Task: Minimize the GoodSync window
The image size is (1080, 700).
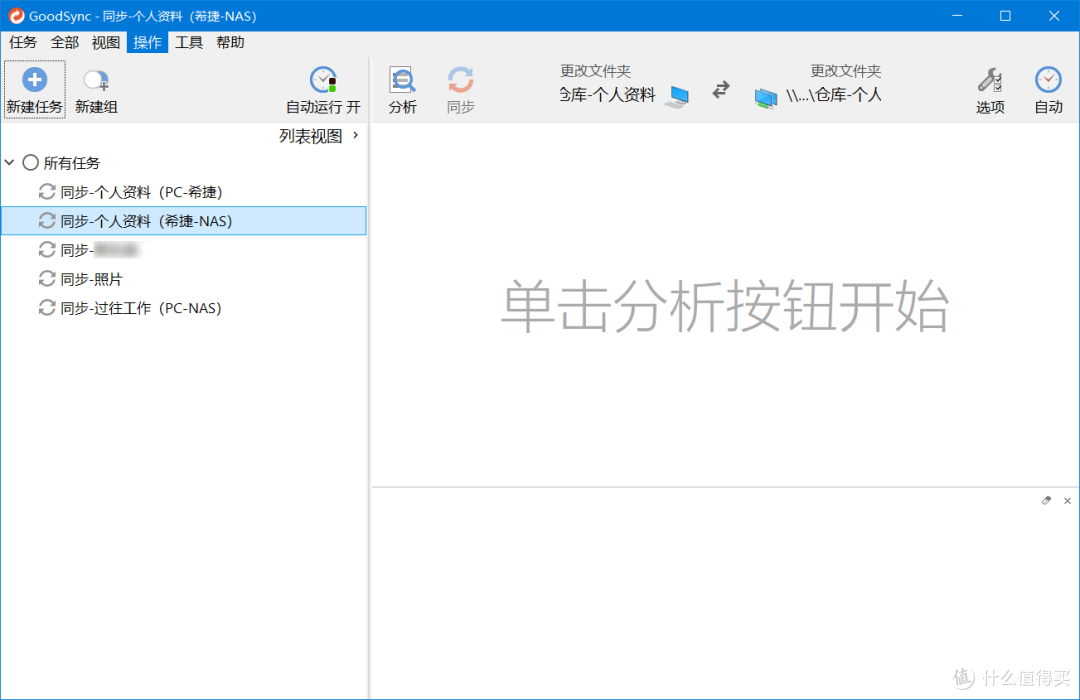Action: [x=957, y=15]
